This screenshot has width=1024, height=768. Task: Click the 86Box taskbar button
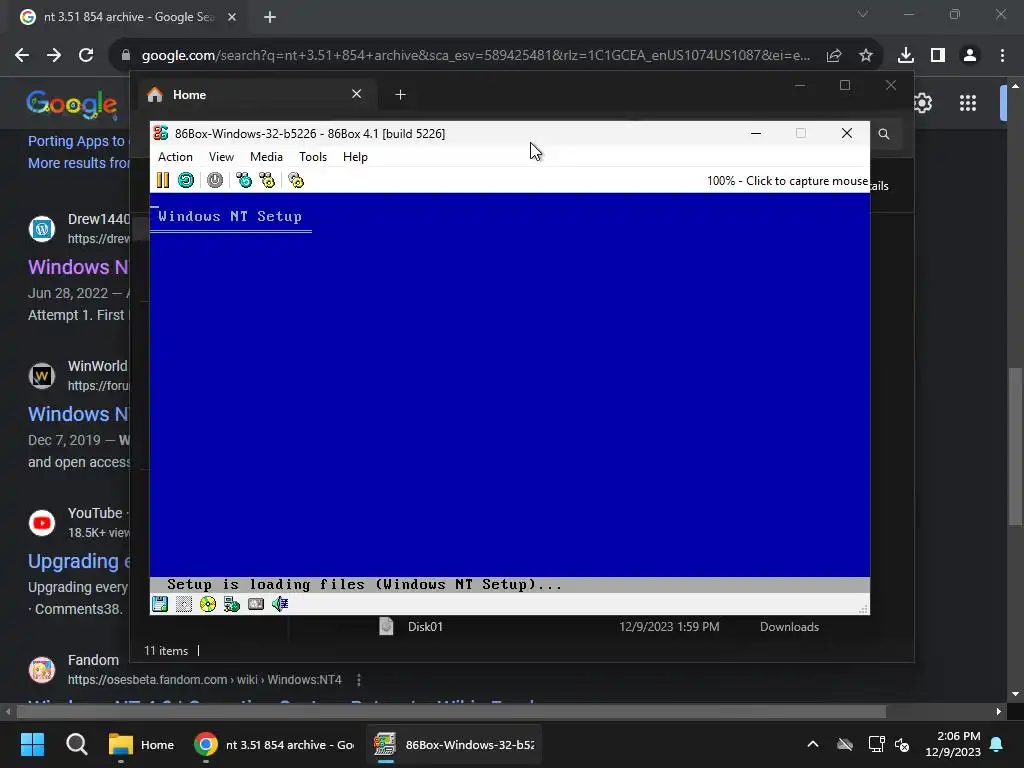(x=454, y=744)
